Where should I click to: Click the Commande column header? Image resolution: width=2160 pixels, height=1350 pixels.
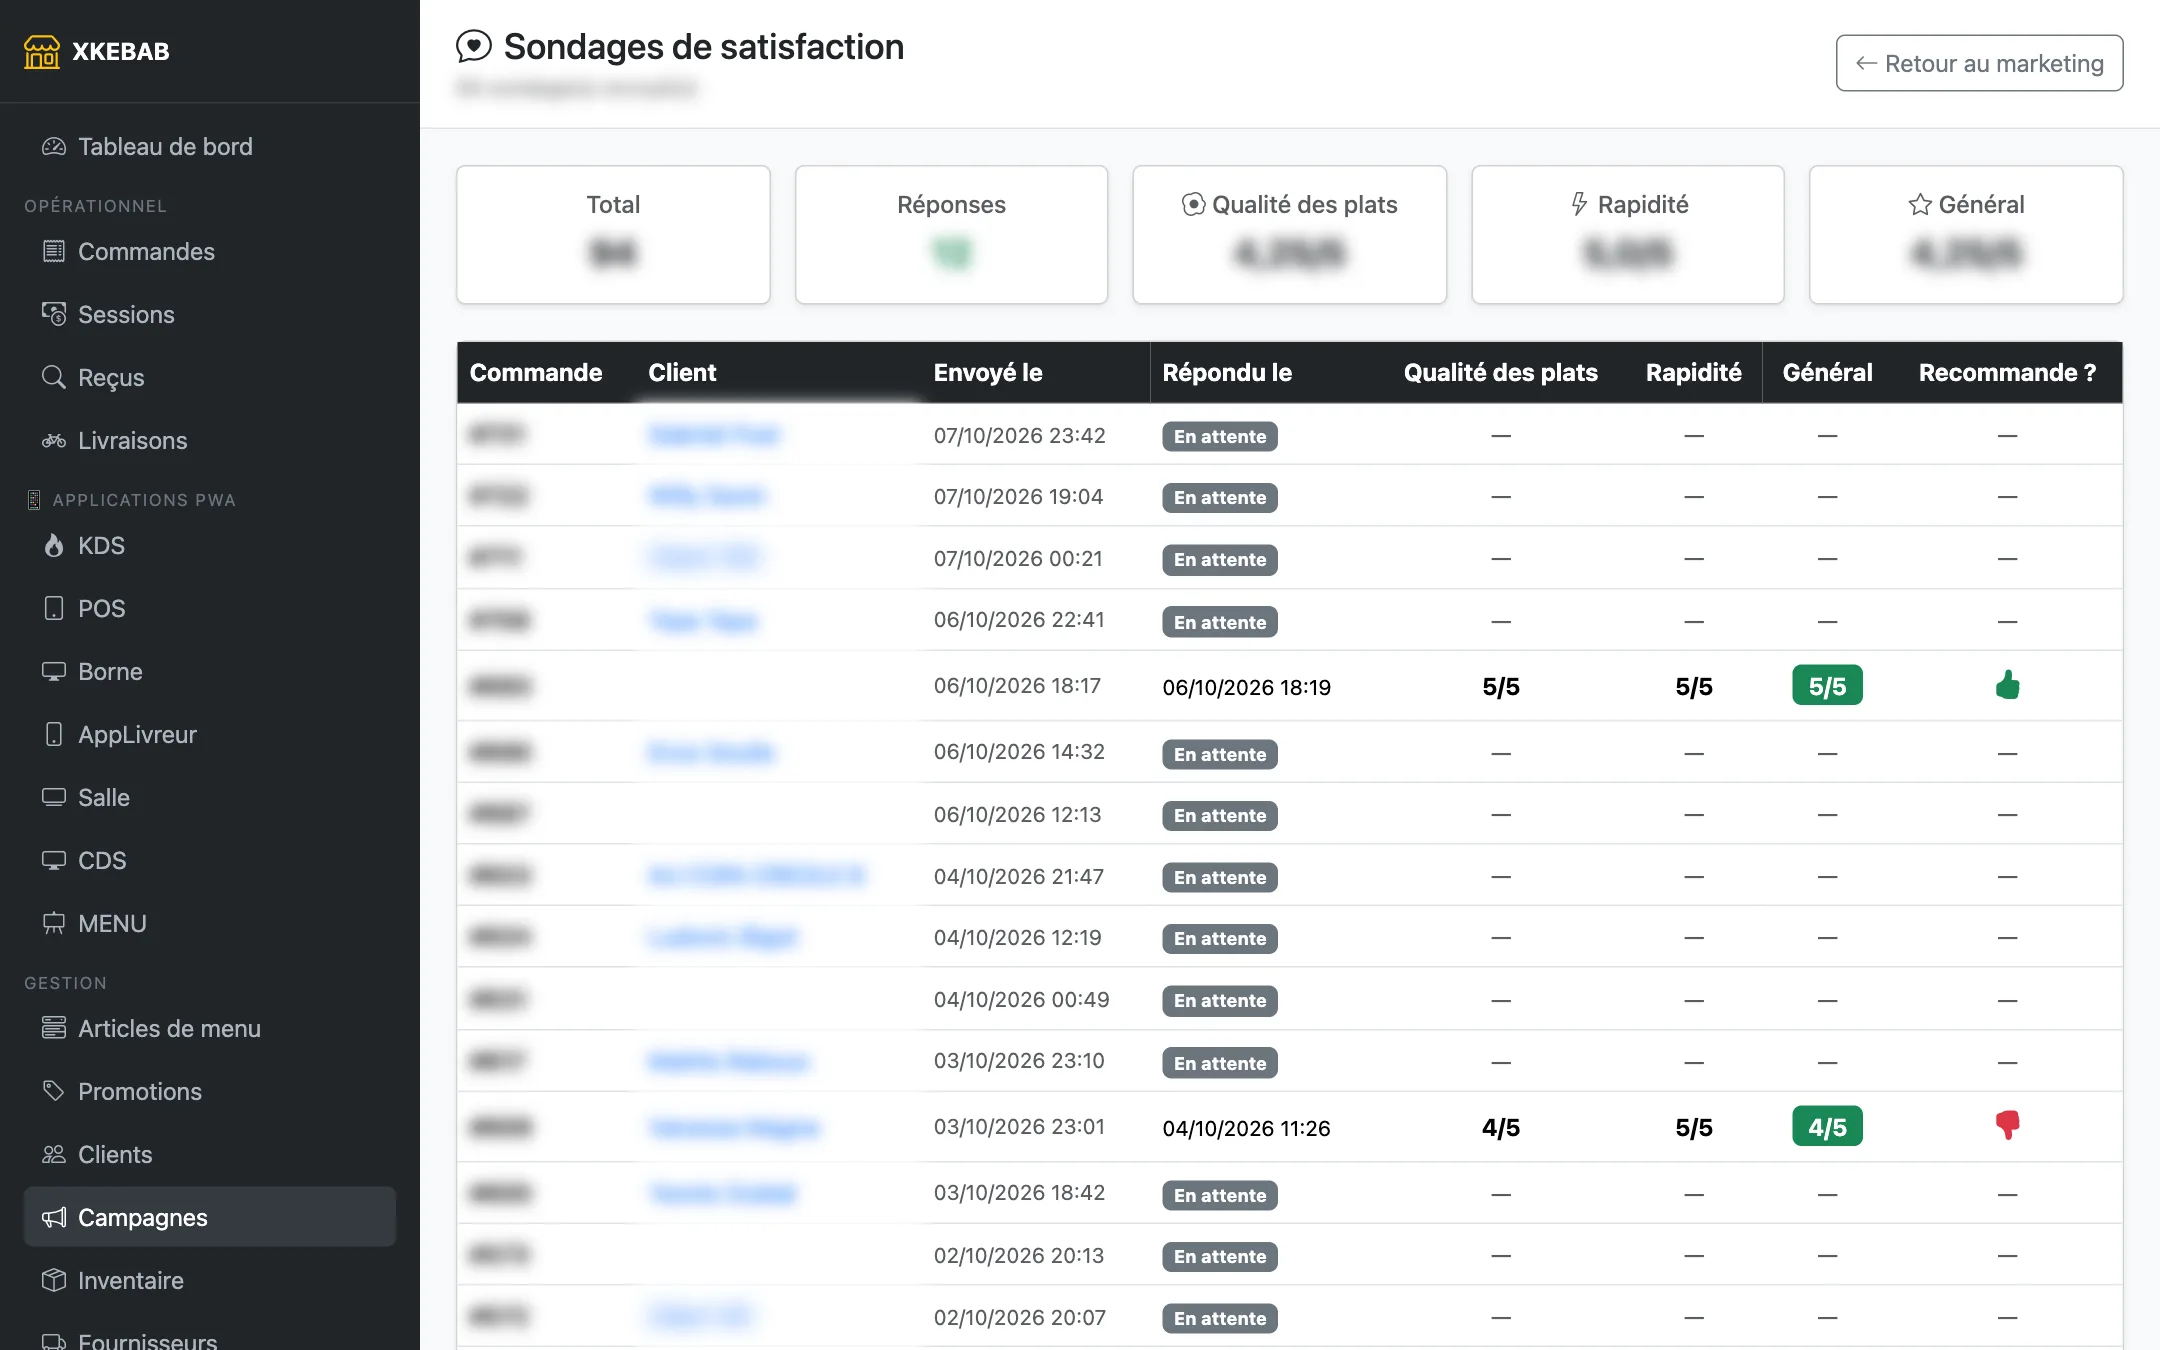pyautogui.click(x=536, y=372)
